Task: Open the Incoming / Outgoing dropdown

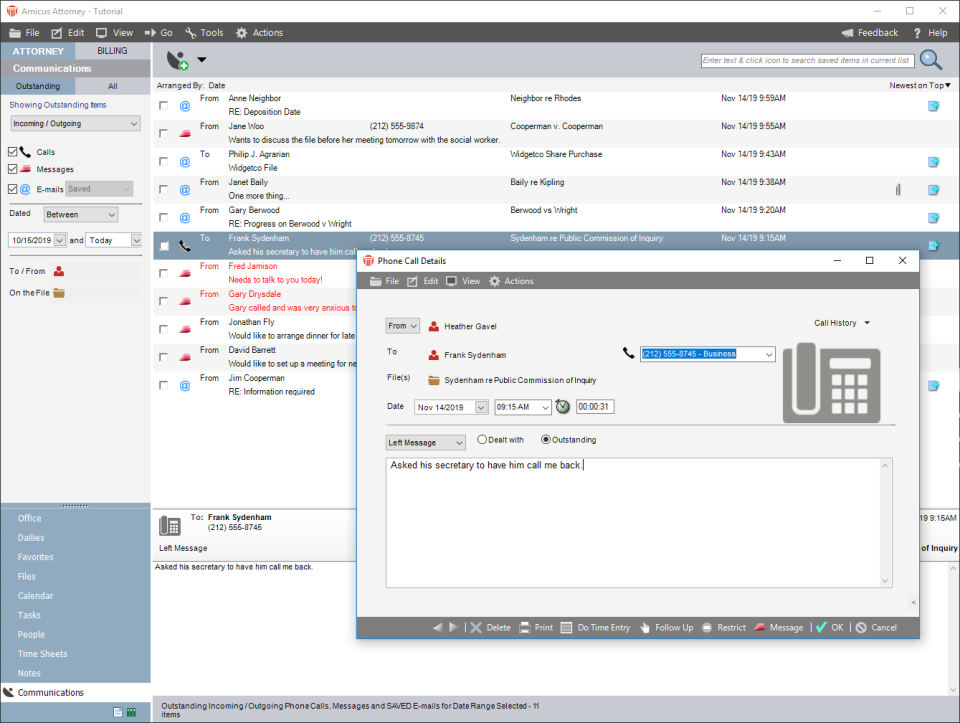Action: pos(75,124)
